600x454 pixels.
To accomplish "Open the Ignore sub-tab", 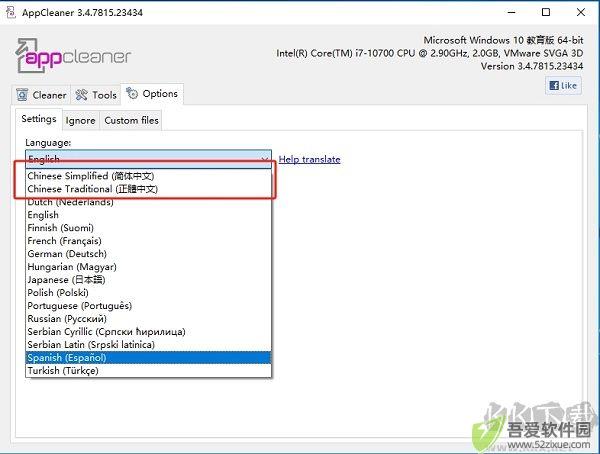I will point(80,121).
